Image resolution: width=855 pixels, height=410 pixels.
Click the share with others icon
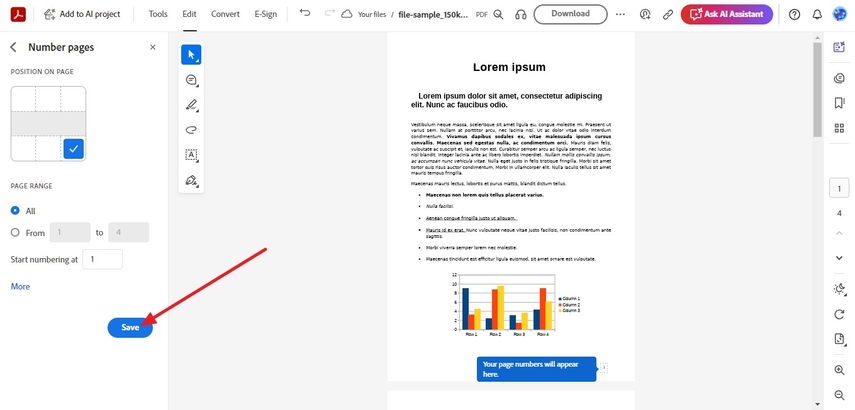click(646, 15)
